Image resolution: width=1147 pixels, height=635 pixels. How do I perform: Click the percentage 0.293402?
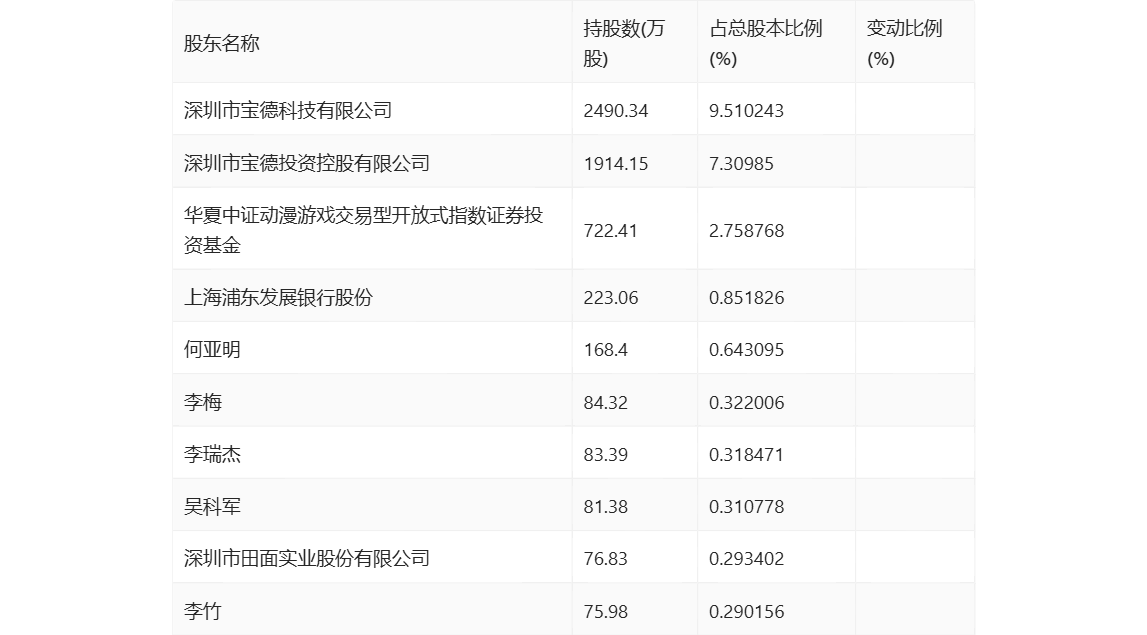[746, 559]
